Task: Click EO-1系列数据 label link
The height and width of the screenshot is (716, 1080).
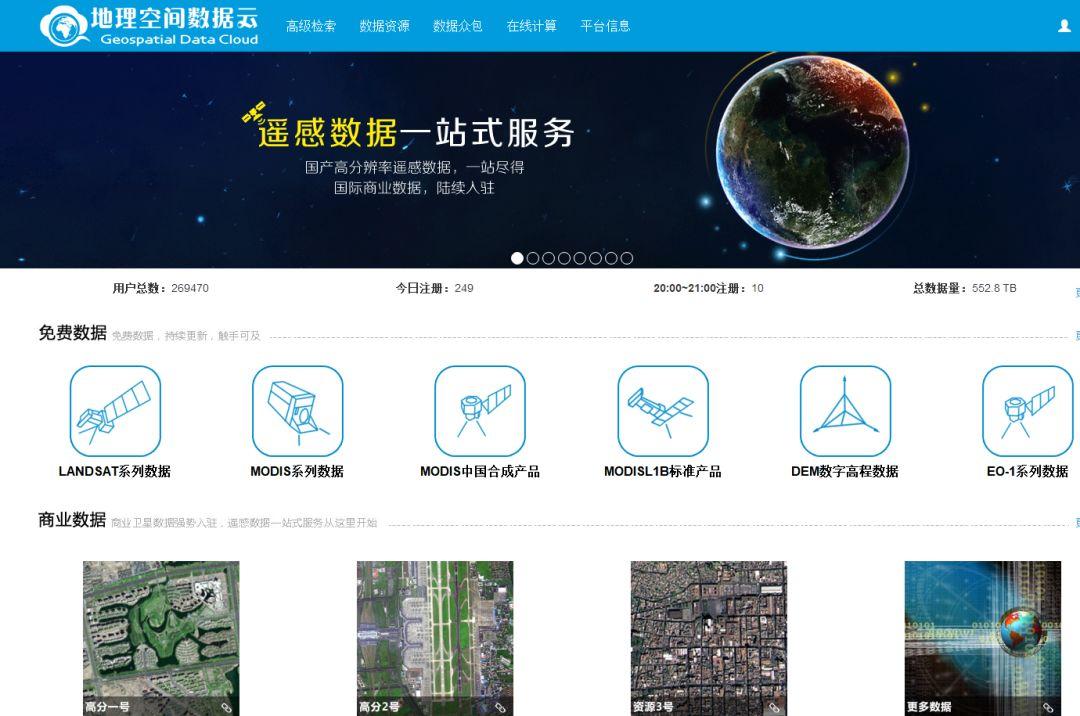Action: tap(1028, 472)
